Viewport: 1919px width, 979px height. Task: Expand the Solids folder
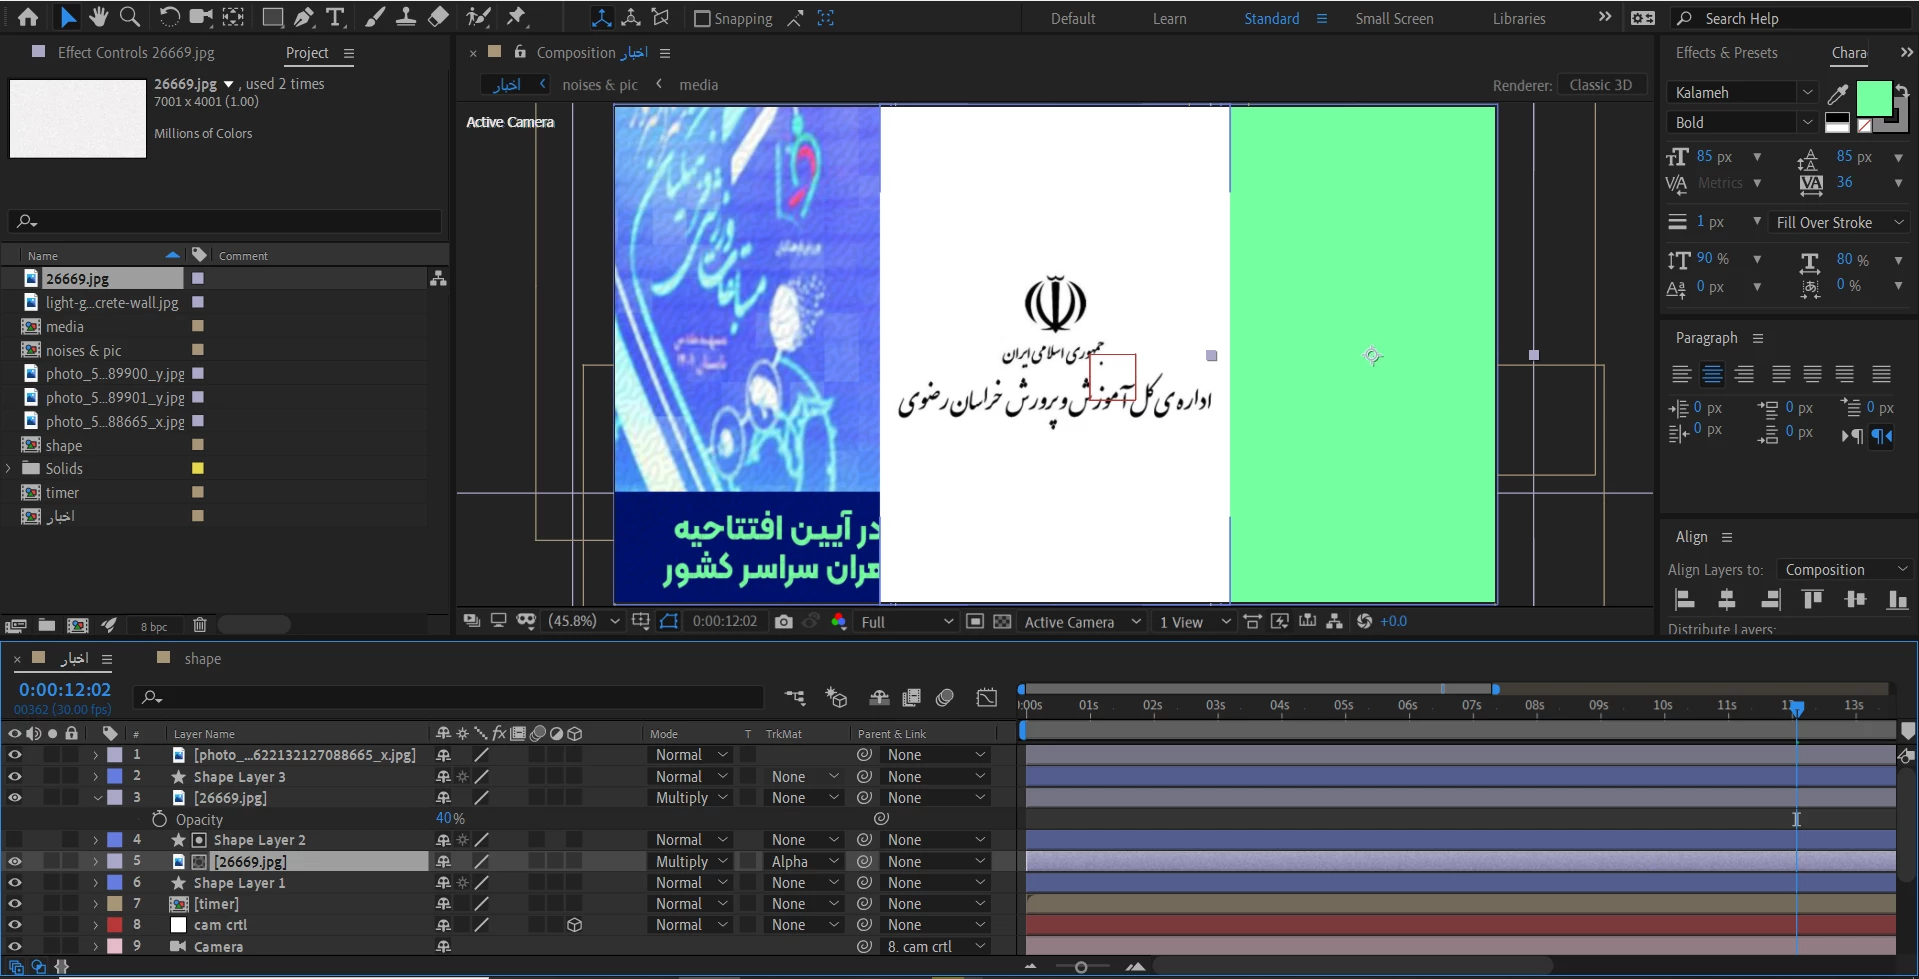[9, 468]
